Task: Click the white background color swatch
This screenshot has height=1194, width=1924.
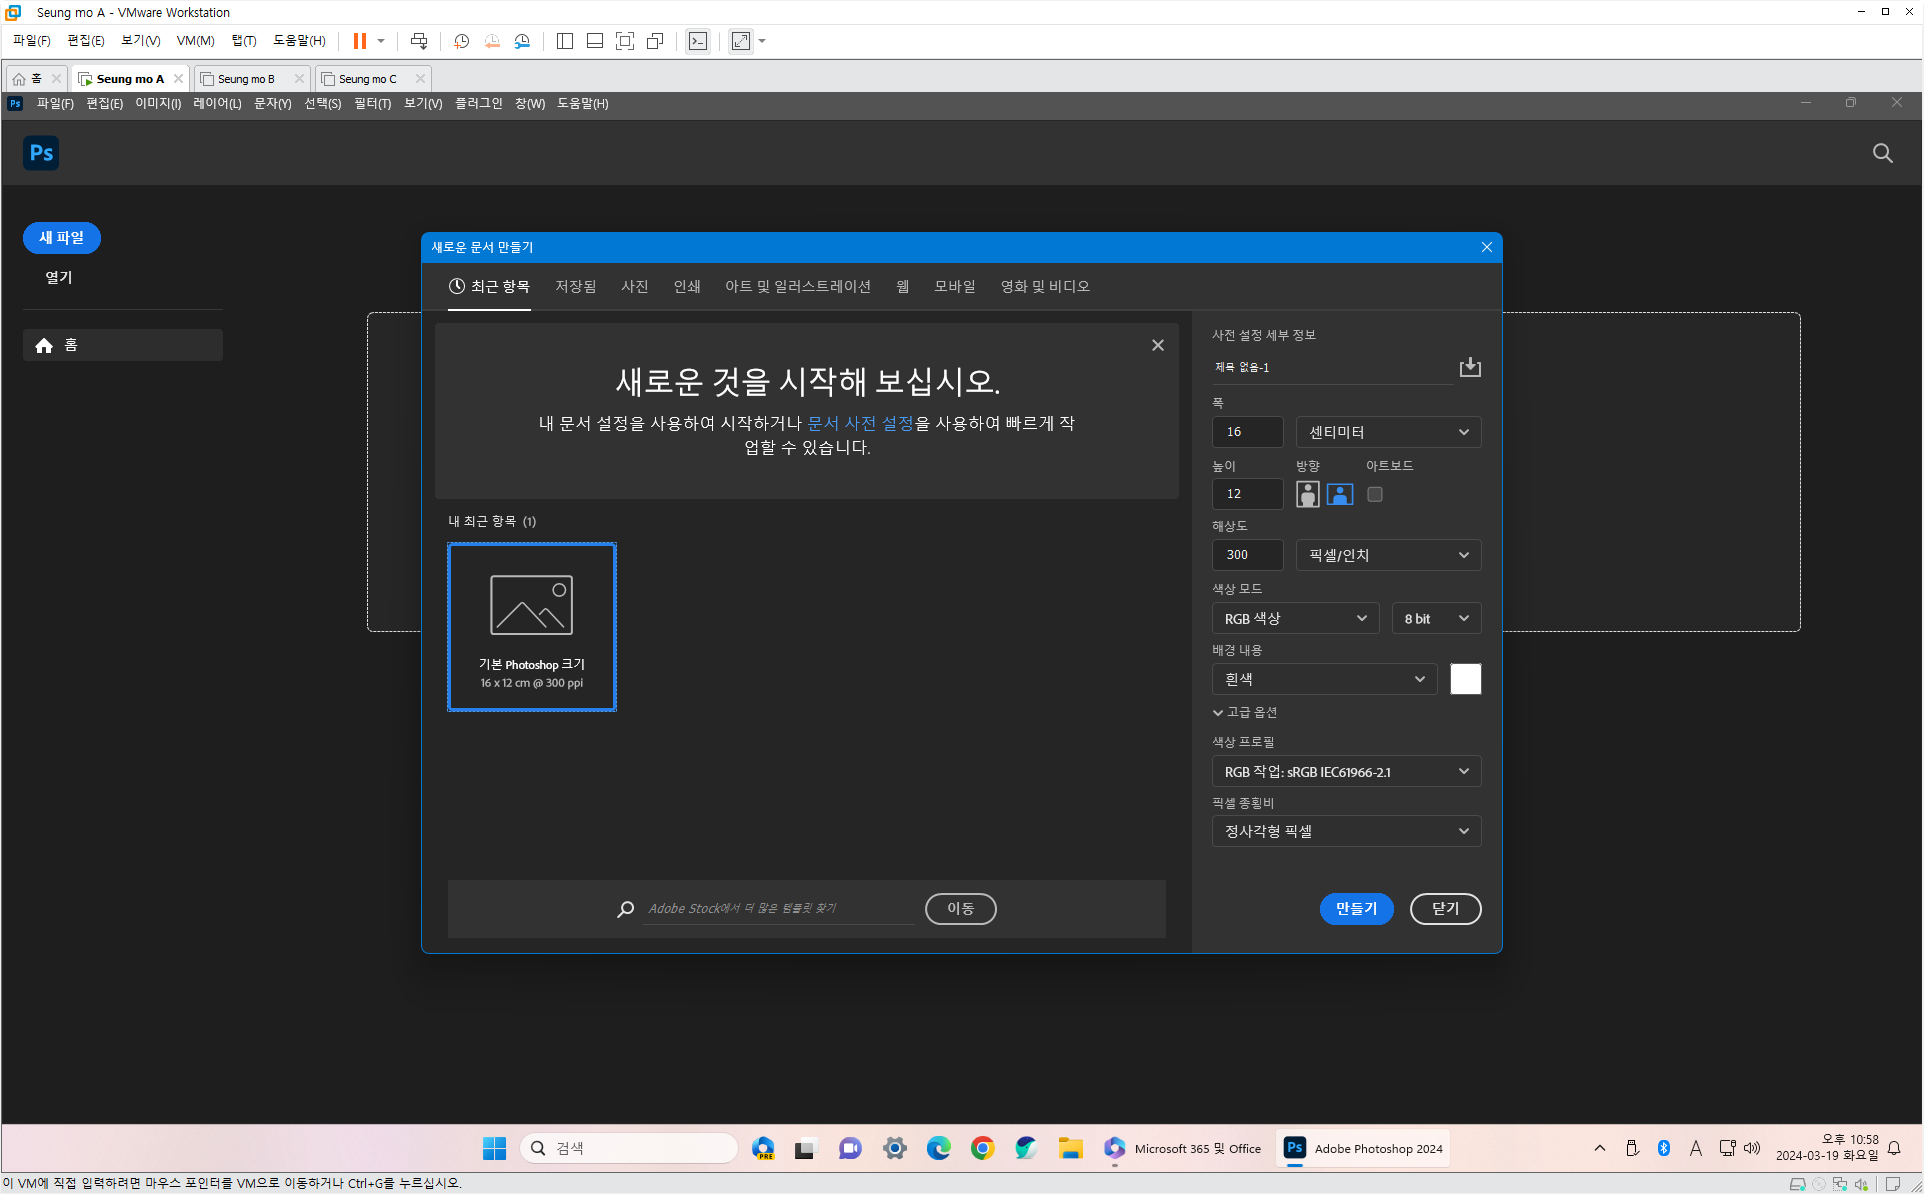Action: coord(1465,679)
